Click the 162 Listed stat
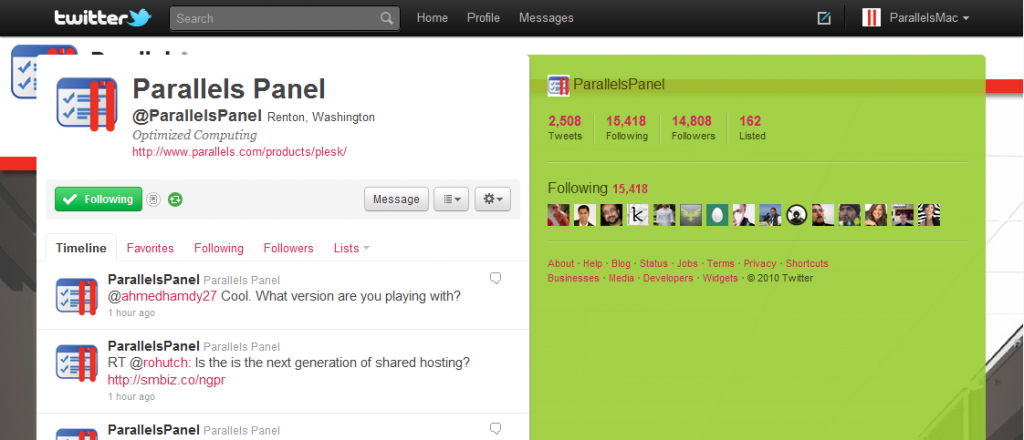 point(752,127)
